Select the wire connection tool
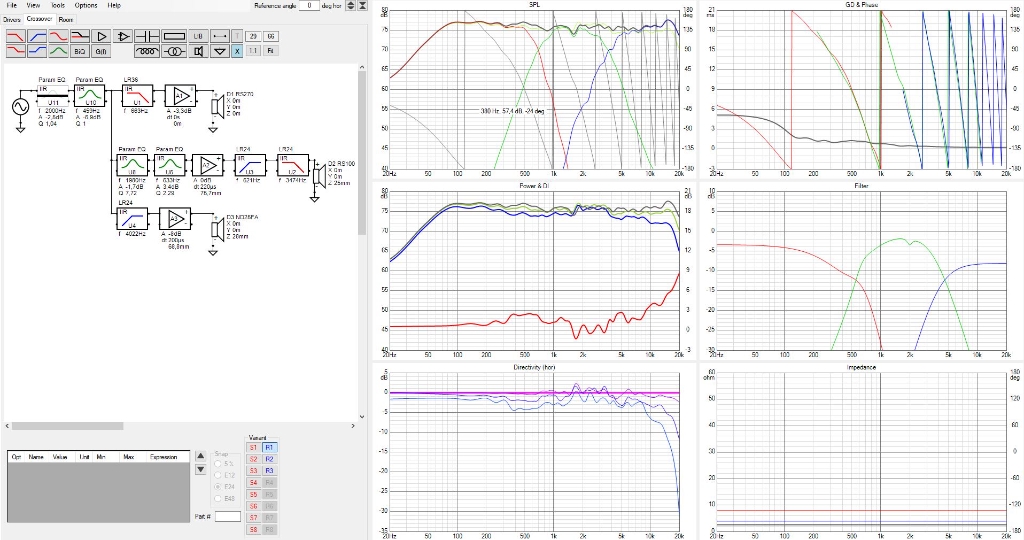This screenshot has width=1024, height=540. [220, 36]
